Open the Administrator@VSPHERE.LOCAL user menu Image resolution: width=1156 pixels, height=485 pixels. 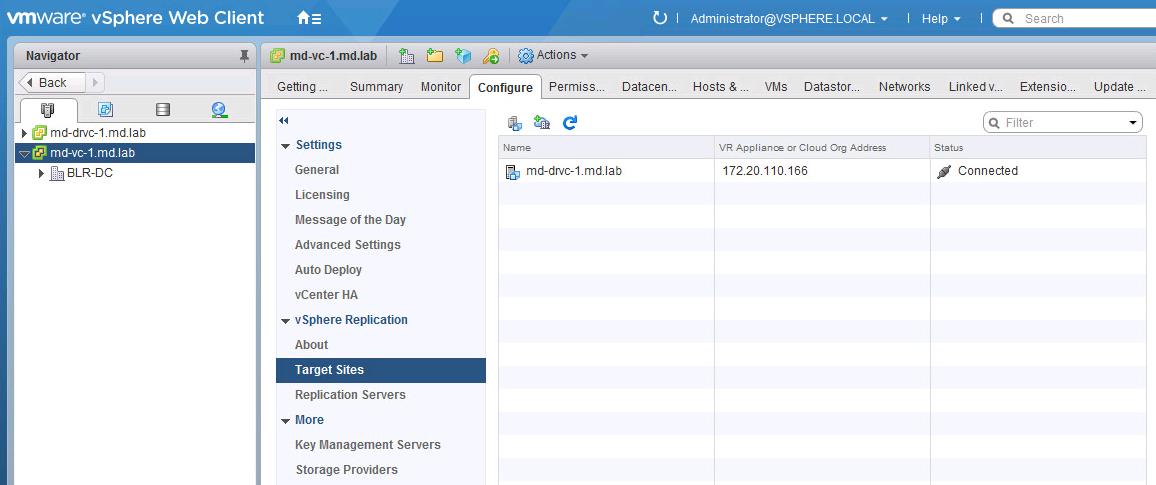tap(789, 18)
